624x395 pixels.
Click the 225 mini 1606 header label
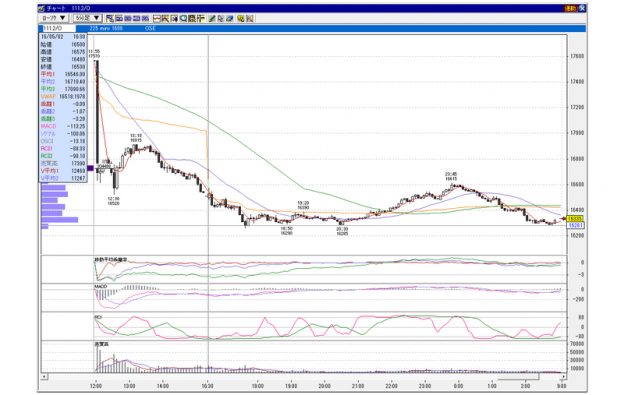tap(106, 28)
